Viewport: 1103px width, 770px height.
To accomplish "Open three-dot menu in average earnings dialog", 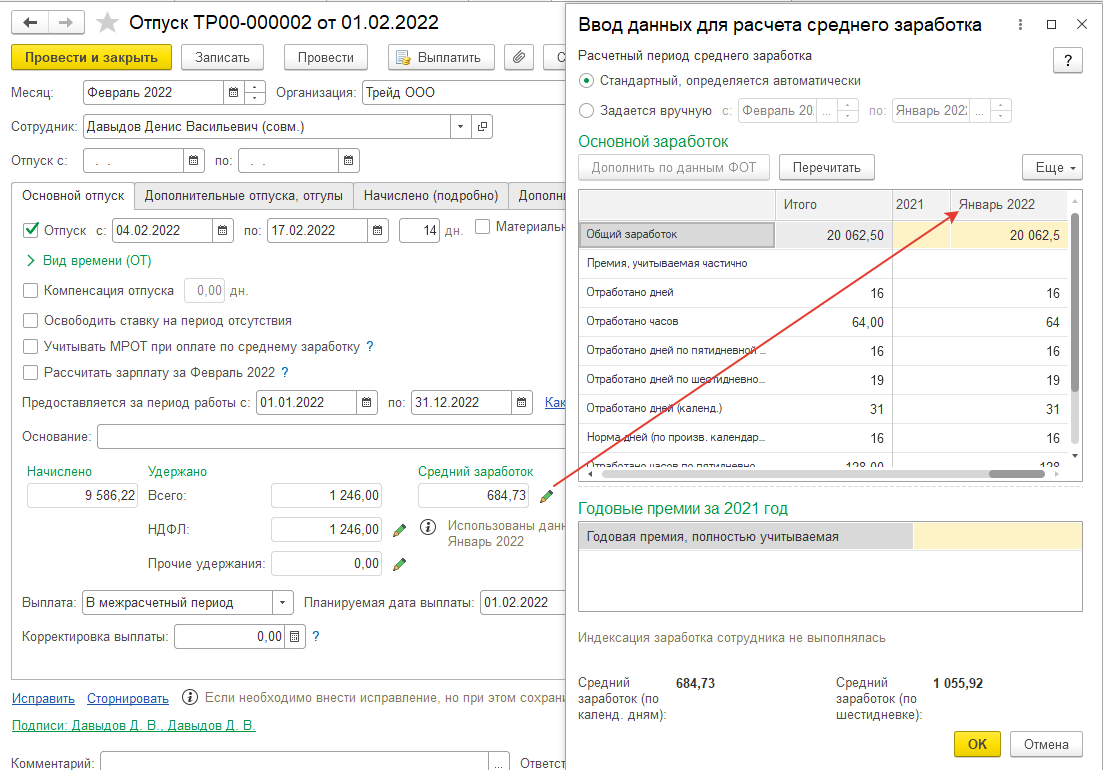I will pos(1020,25).
